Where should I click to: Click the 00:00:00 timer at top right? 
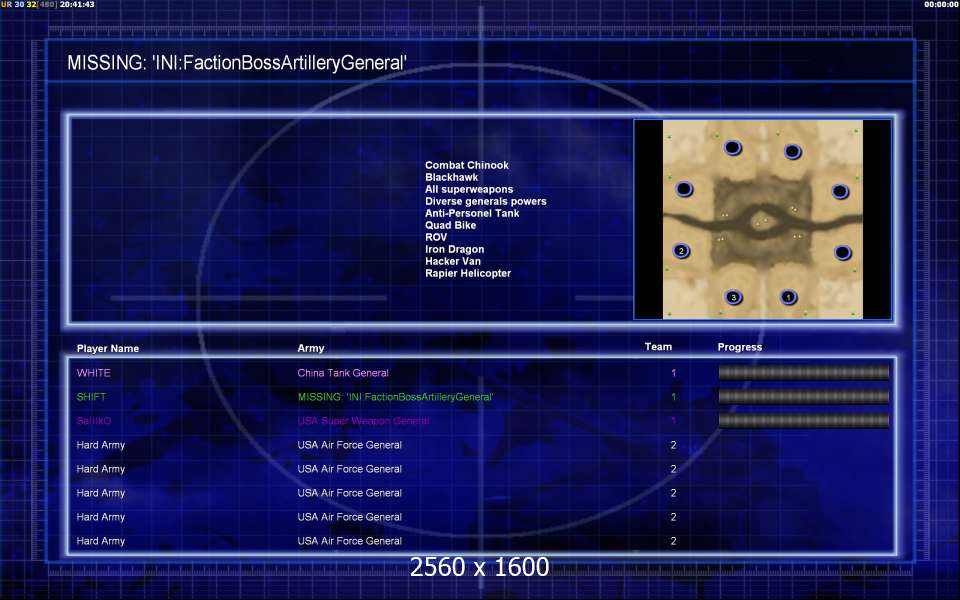click(x=941, y=5)
